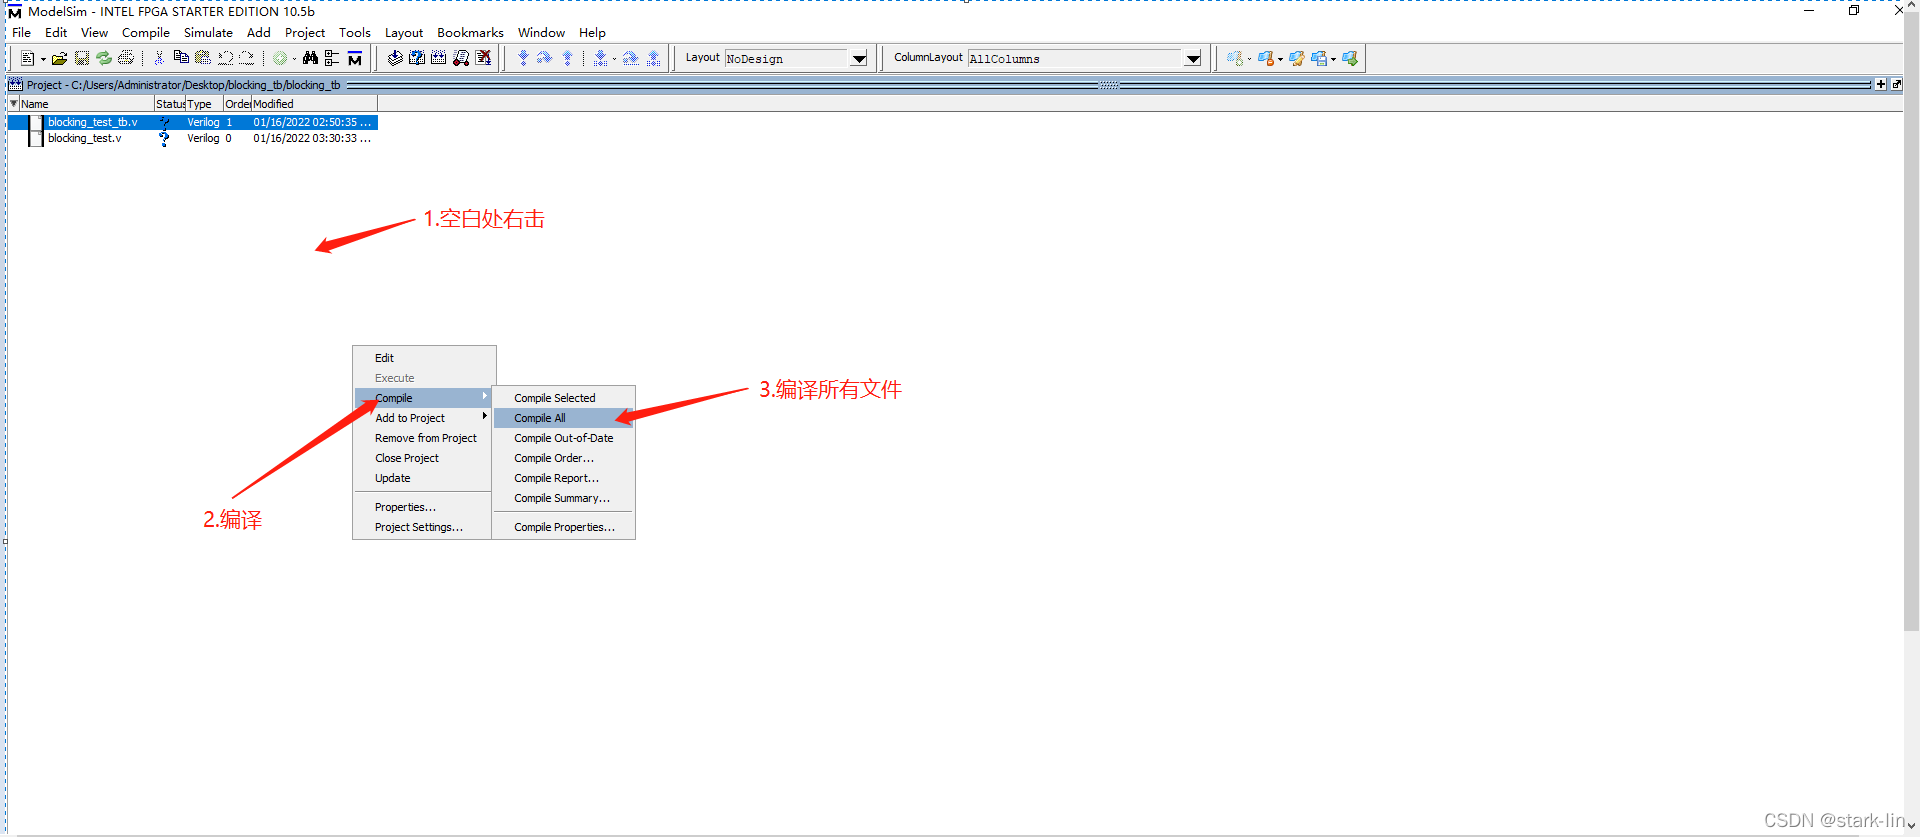The image size is (1920, 837).
Task: Click the Compile All toolbar icon
Action: (x=439, y=58)
